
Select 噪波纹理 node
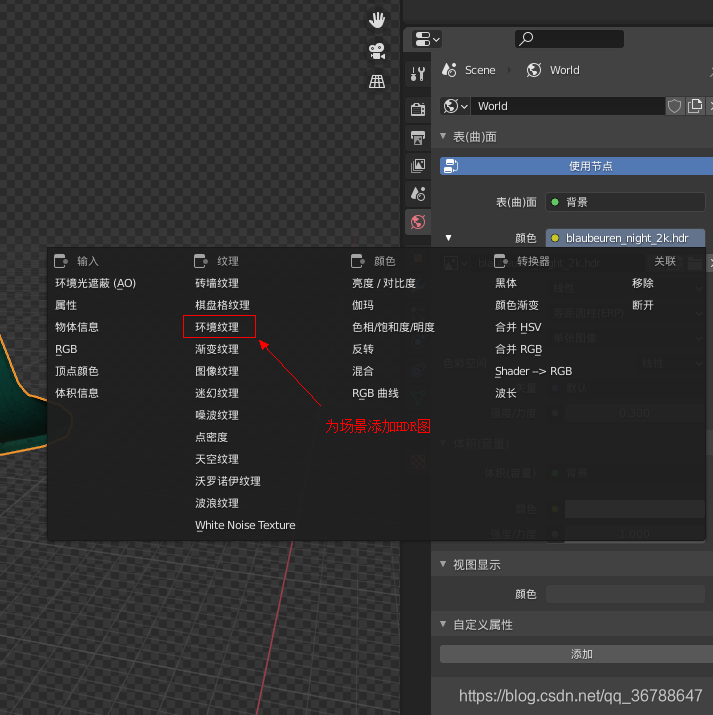pos(217,415)
